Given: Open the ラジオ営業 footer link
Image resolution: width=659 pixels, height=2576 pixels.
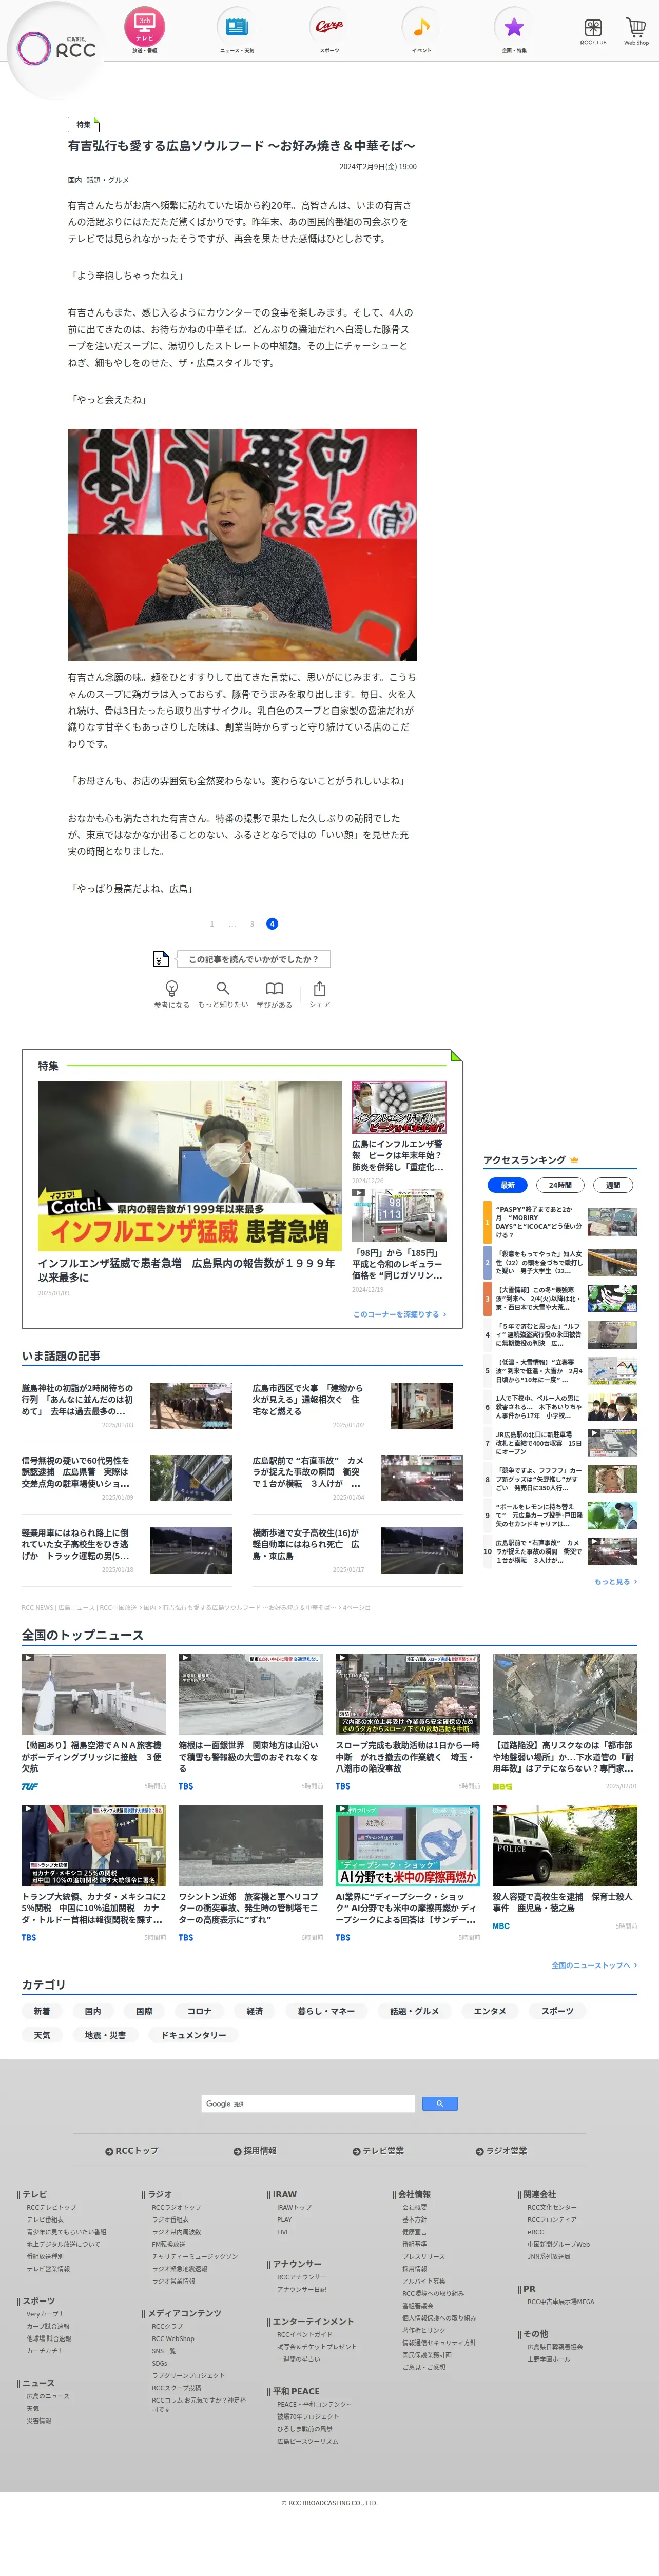Looking at the screenshot, I should pyautogui.click(x=501, y=2151).
